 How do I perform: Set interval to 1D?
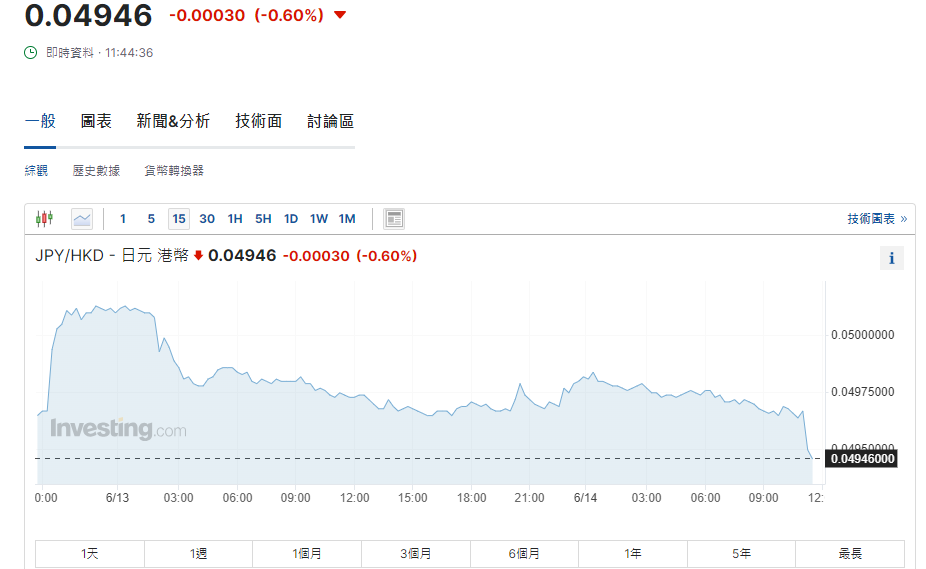click(x=291, y=219)
